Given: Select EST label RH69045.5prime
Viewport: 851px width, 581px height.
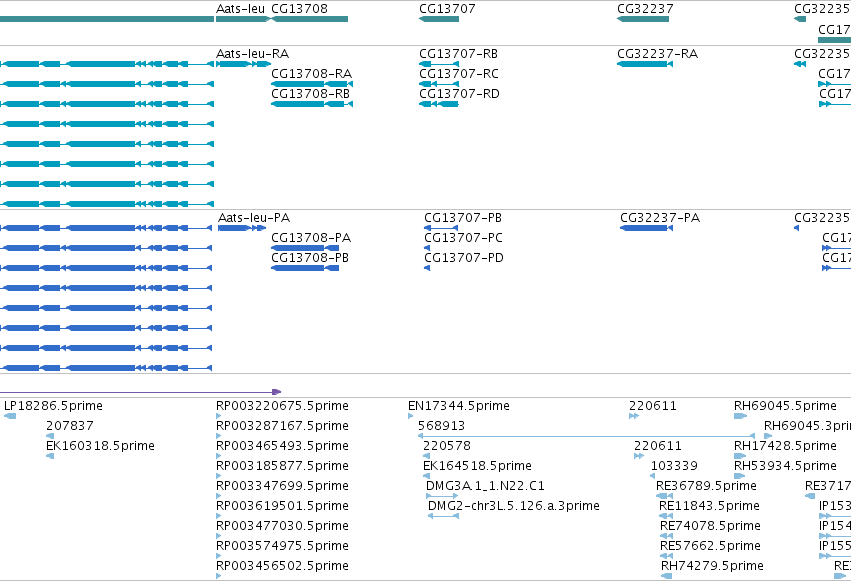Looking at the screenshot, I should coord(785,406).
